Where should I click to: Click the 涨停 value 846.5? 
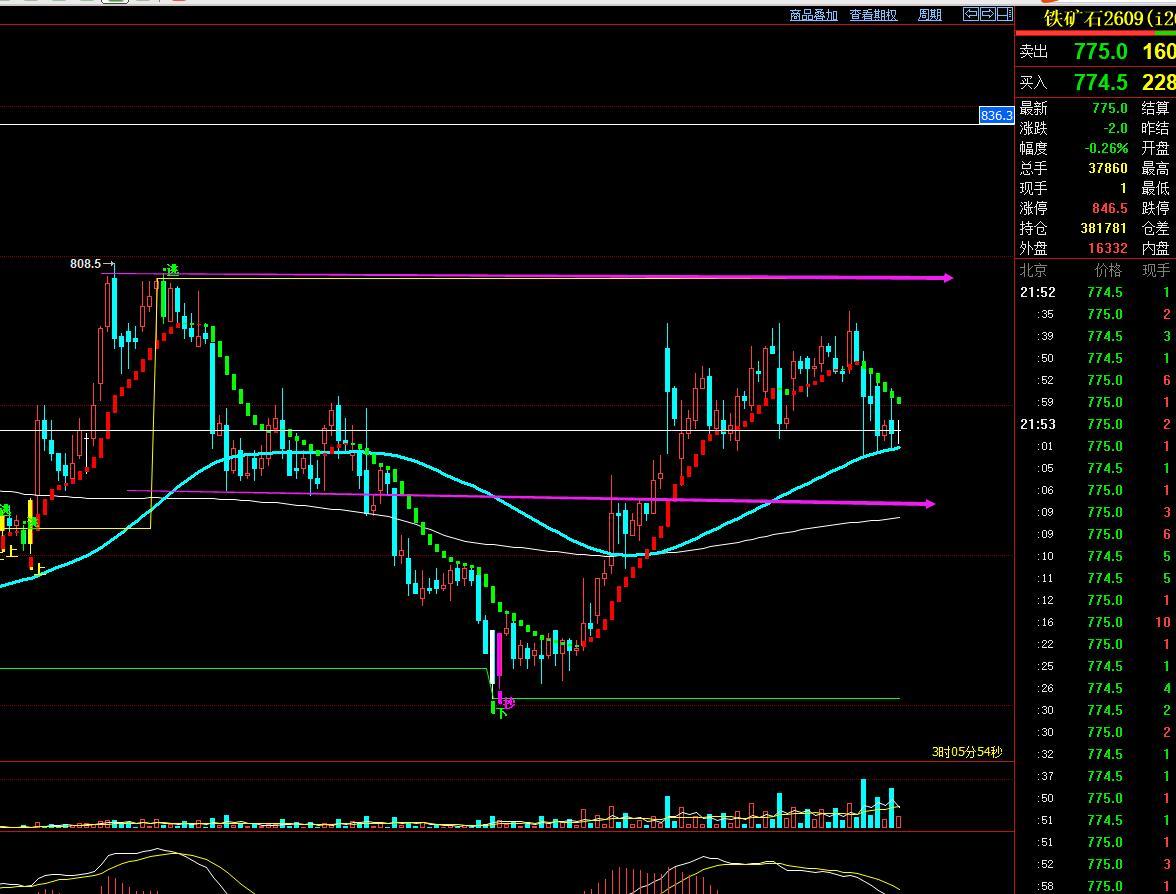tap(1109, 208)
